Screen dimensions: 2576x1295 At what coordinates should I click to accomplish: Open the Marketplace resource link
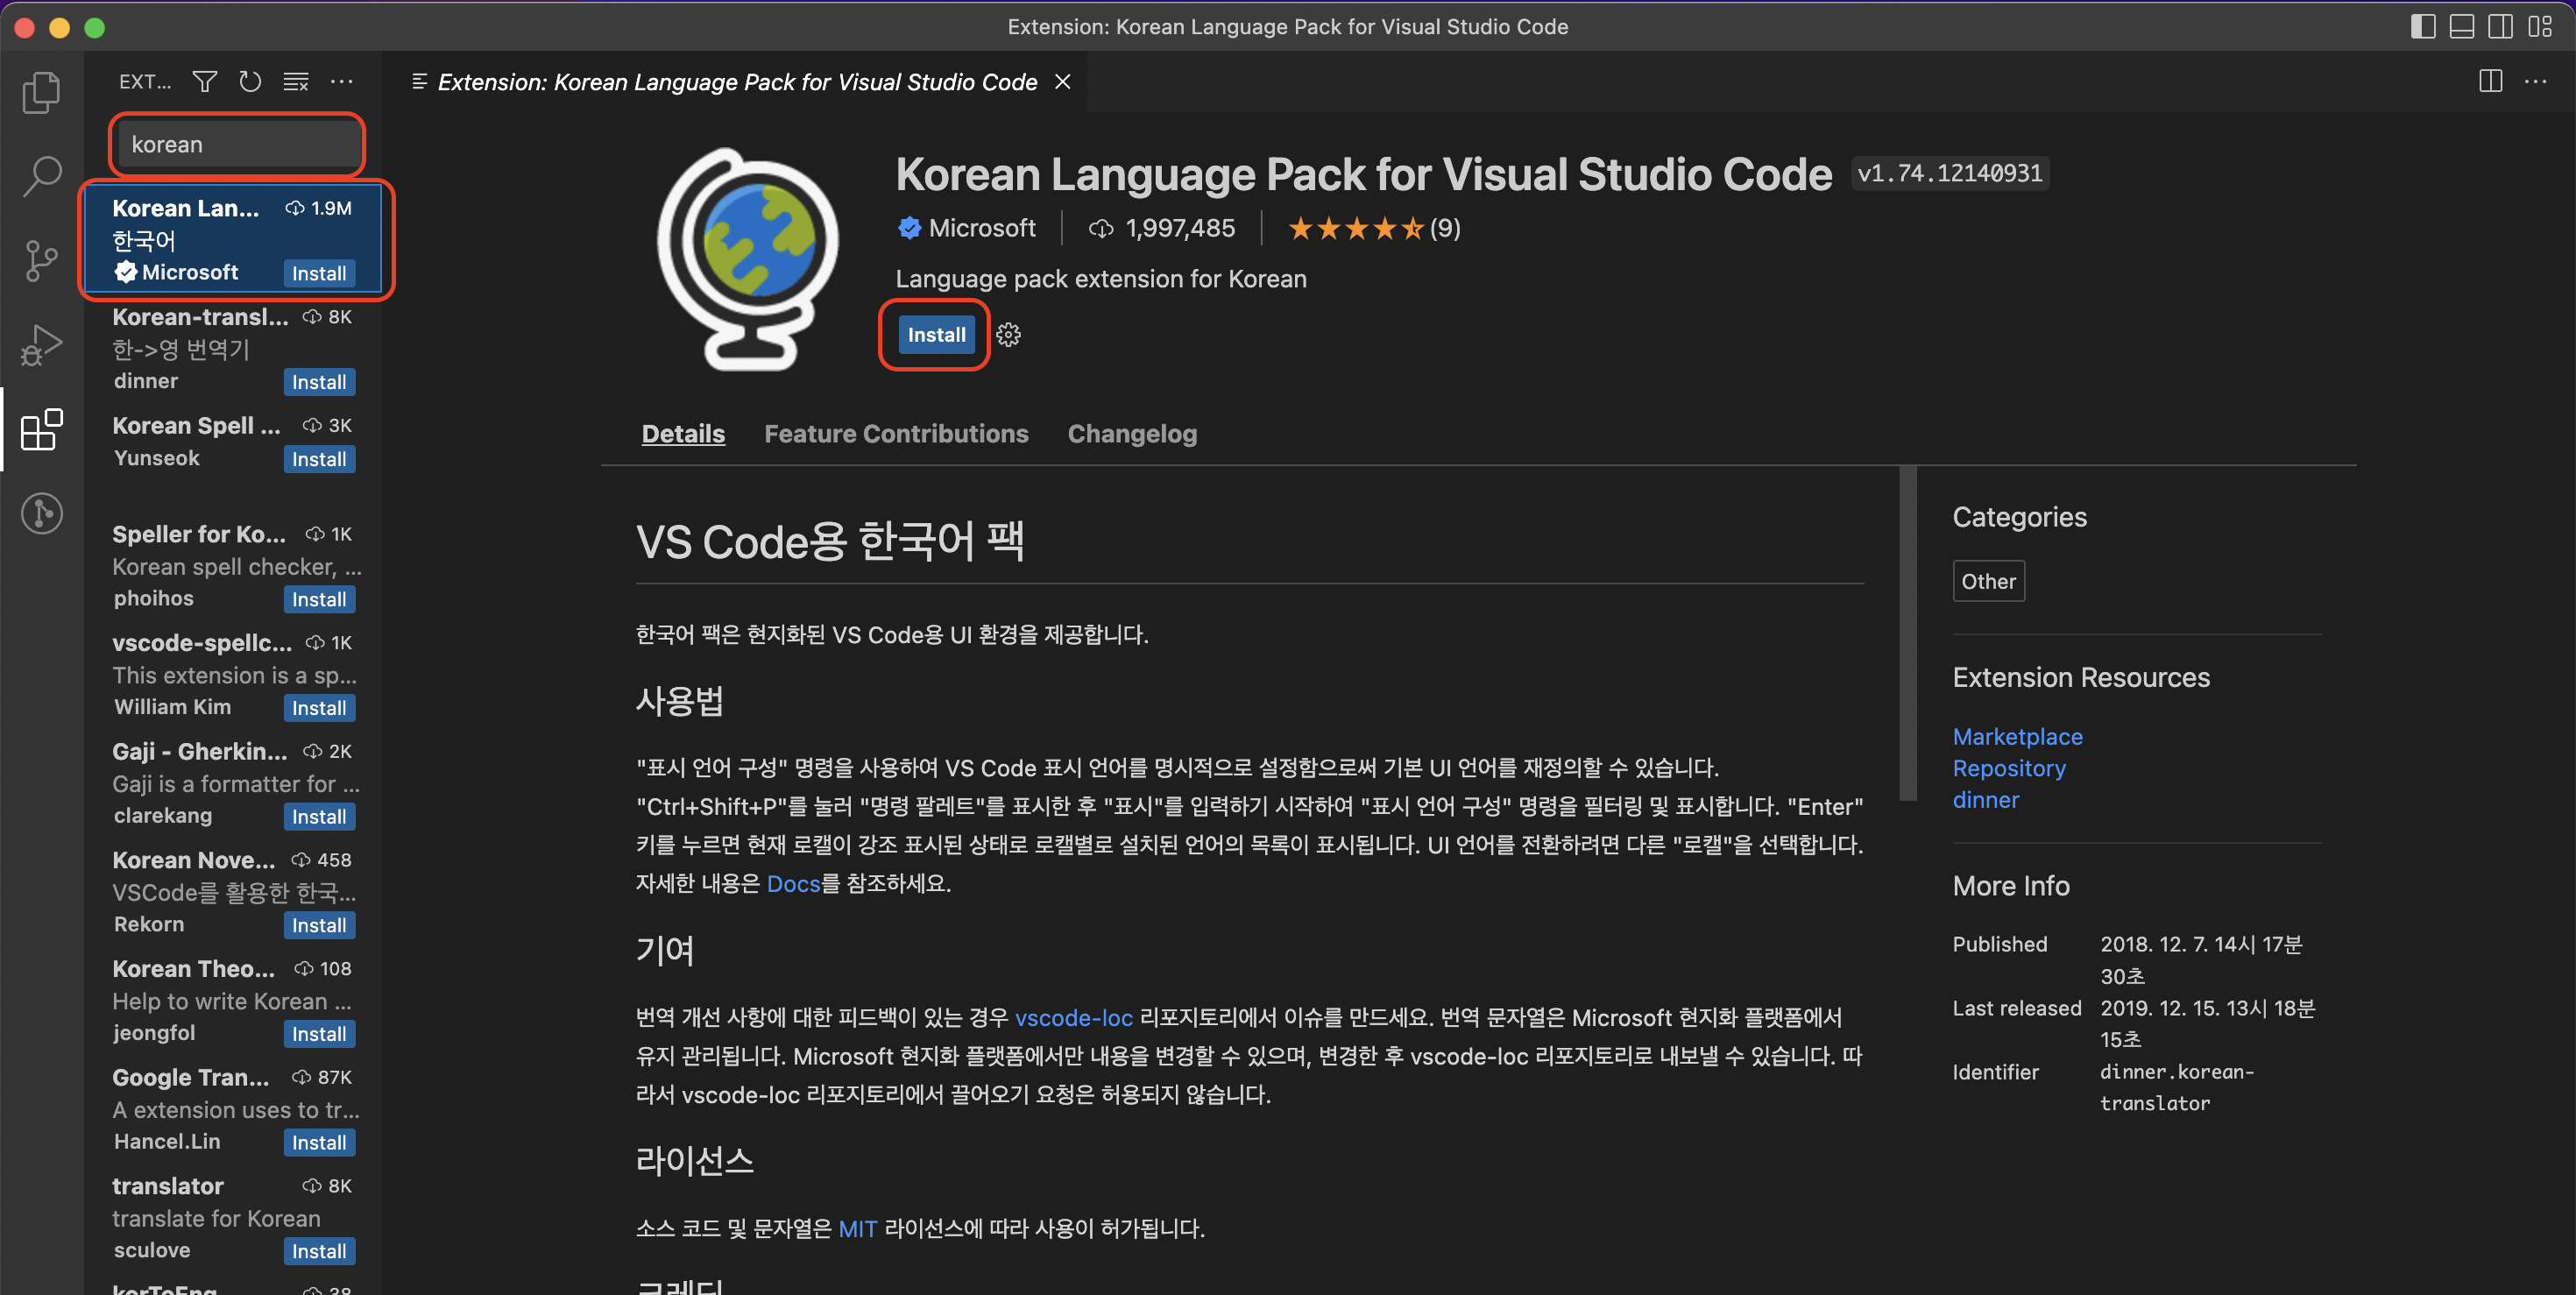[x=2017, y=736]
